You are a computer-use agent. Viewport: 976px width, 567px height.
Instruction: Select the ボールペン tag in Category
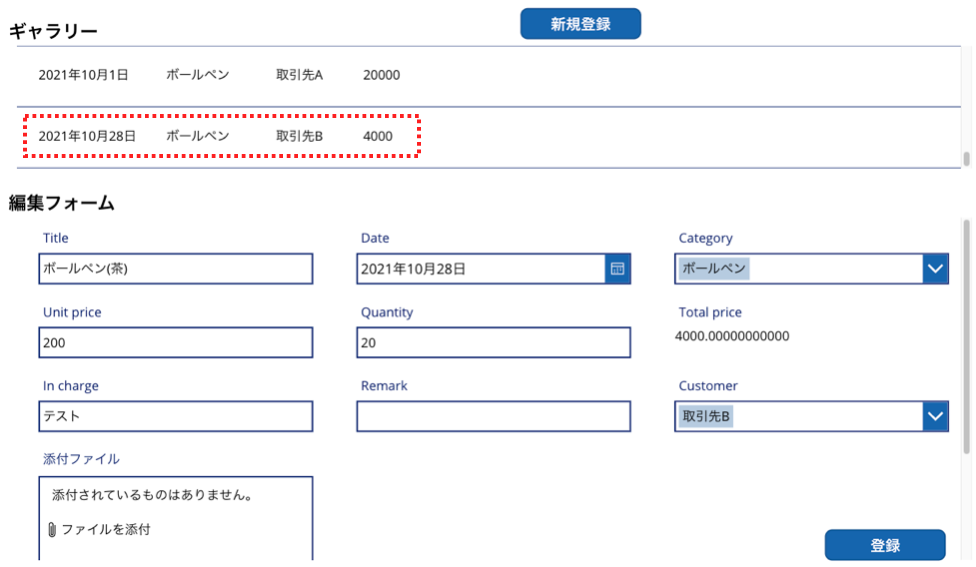pyautogui.click(x=714, y=269)
